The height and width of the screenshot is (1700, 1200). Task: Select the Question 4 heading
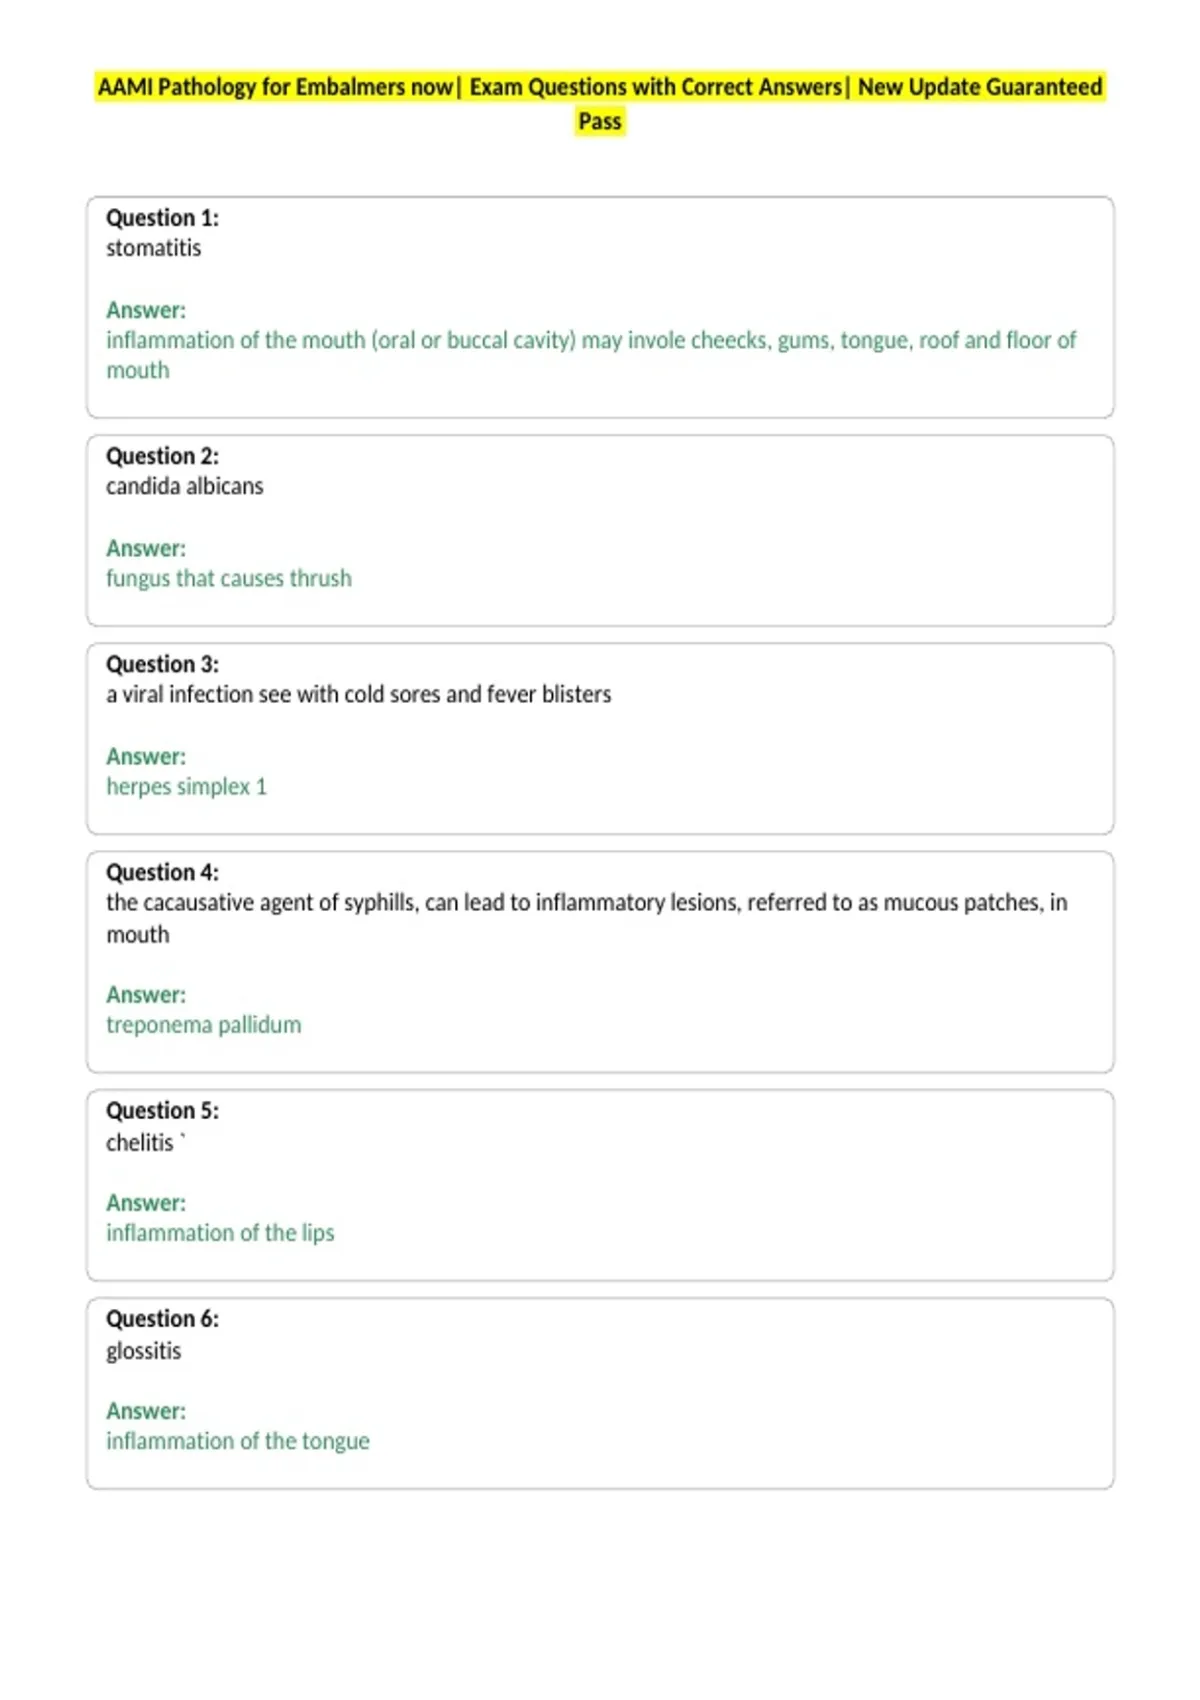pos(162,872)
